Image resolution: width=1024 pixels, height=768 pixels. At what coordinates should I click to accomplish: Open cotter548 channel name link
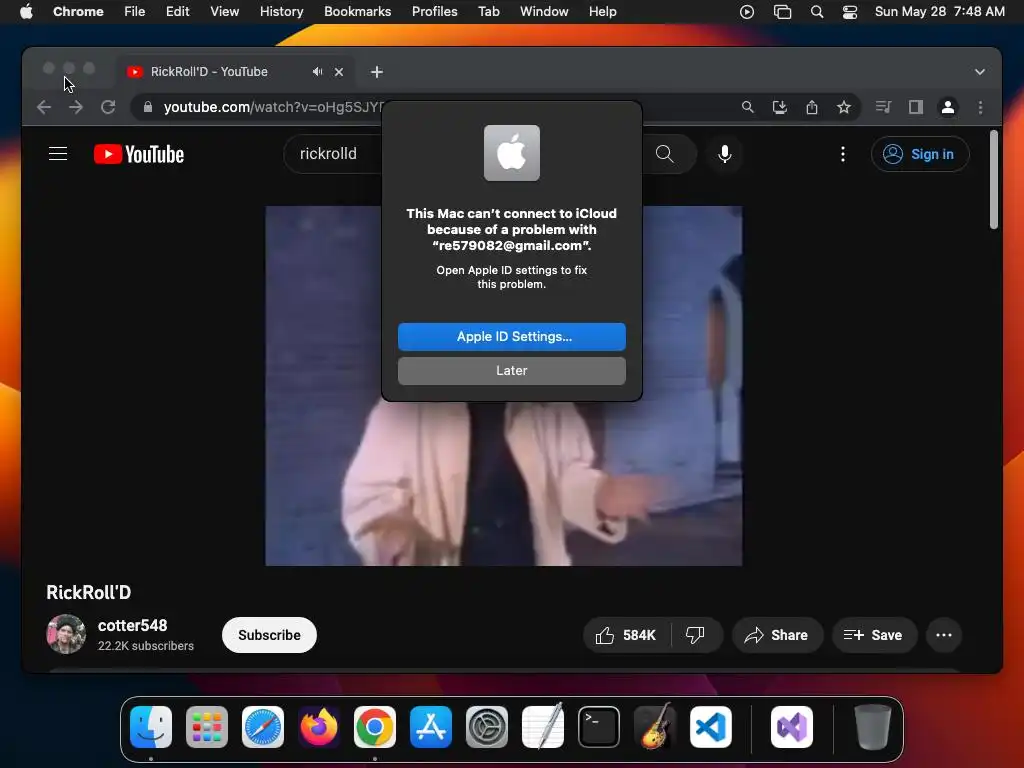click(133, 625)
